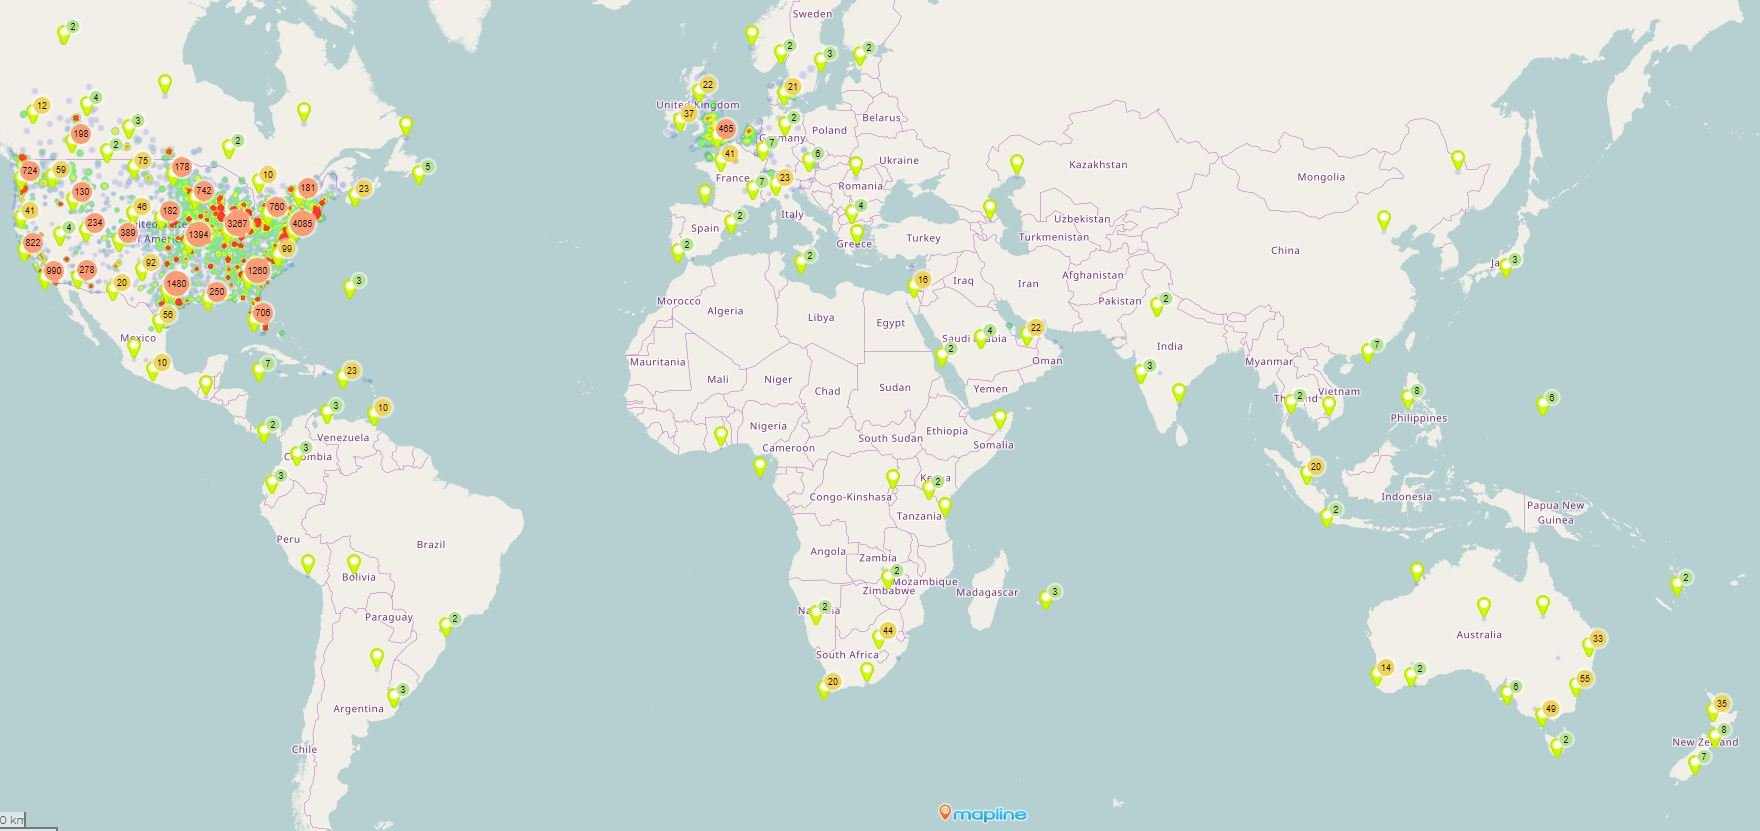The width and height of the screenshot is (1760, 831).
Task: Click the pin marker in Bolivia
Action: tap(353, 564)
